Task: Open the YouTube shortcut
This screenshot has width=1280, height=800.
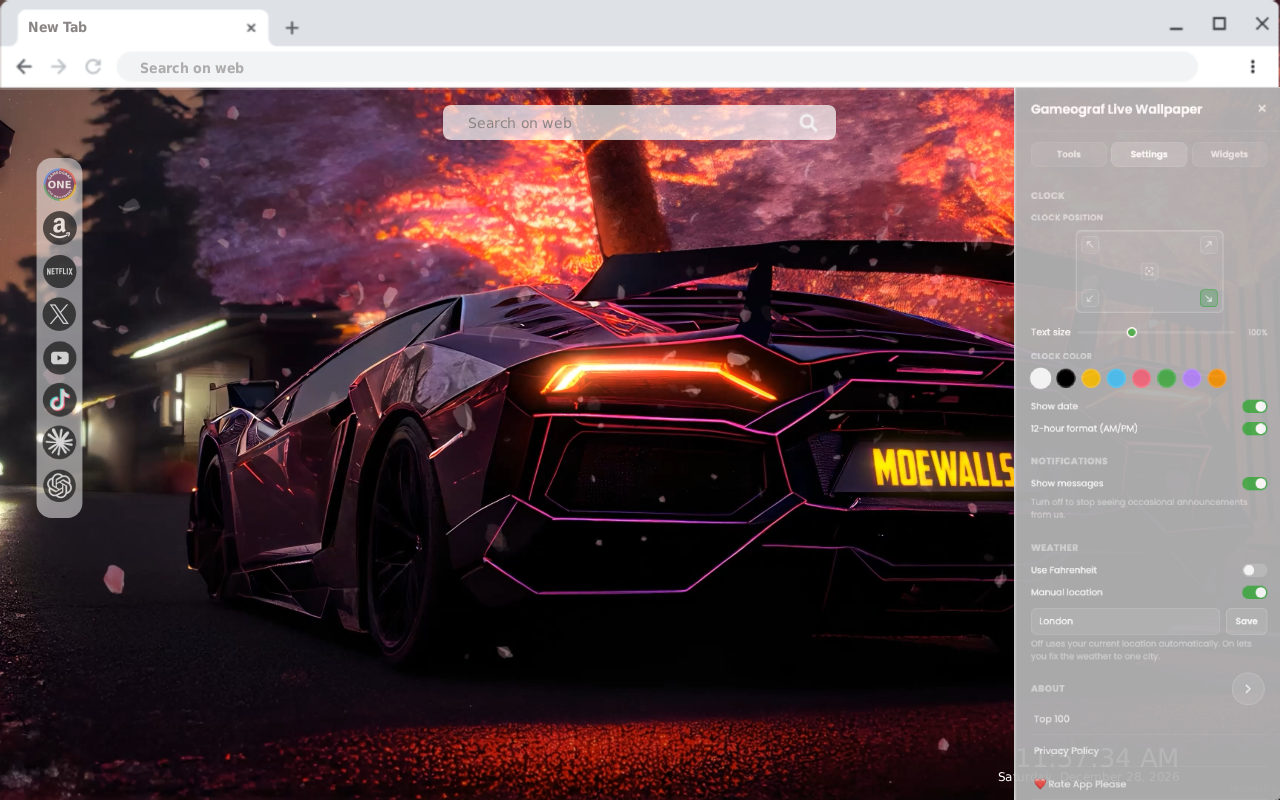Action: click(60, 357)
